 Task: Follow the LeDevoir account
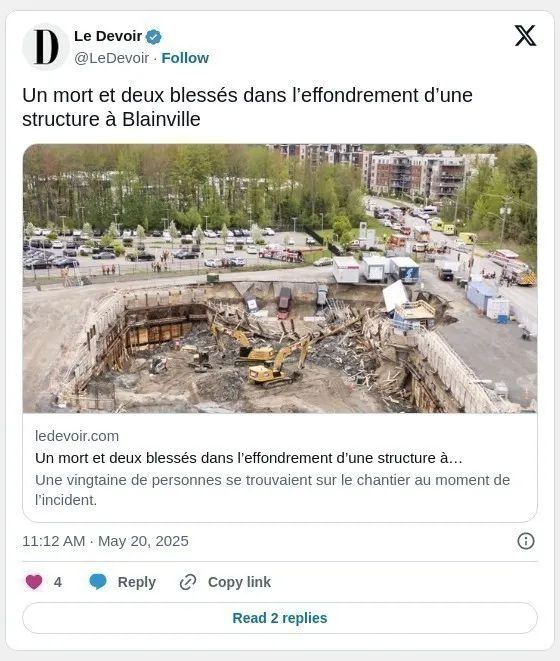pyautogui.click(x=185, y=58)
